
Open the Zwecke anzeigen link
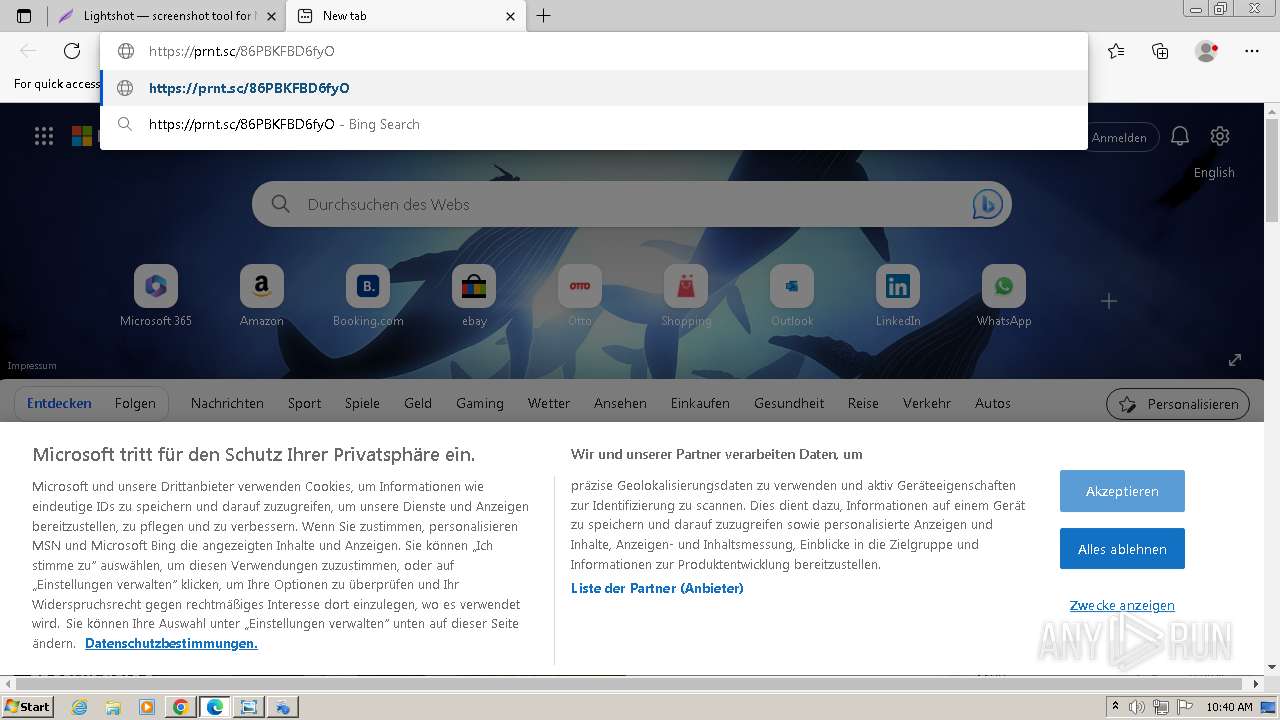[x=1122, y=605]
